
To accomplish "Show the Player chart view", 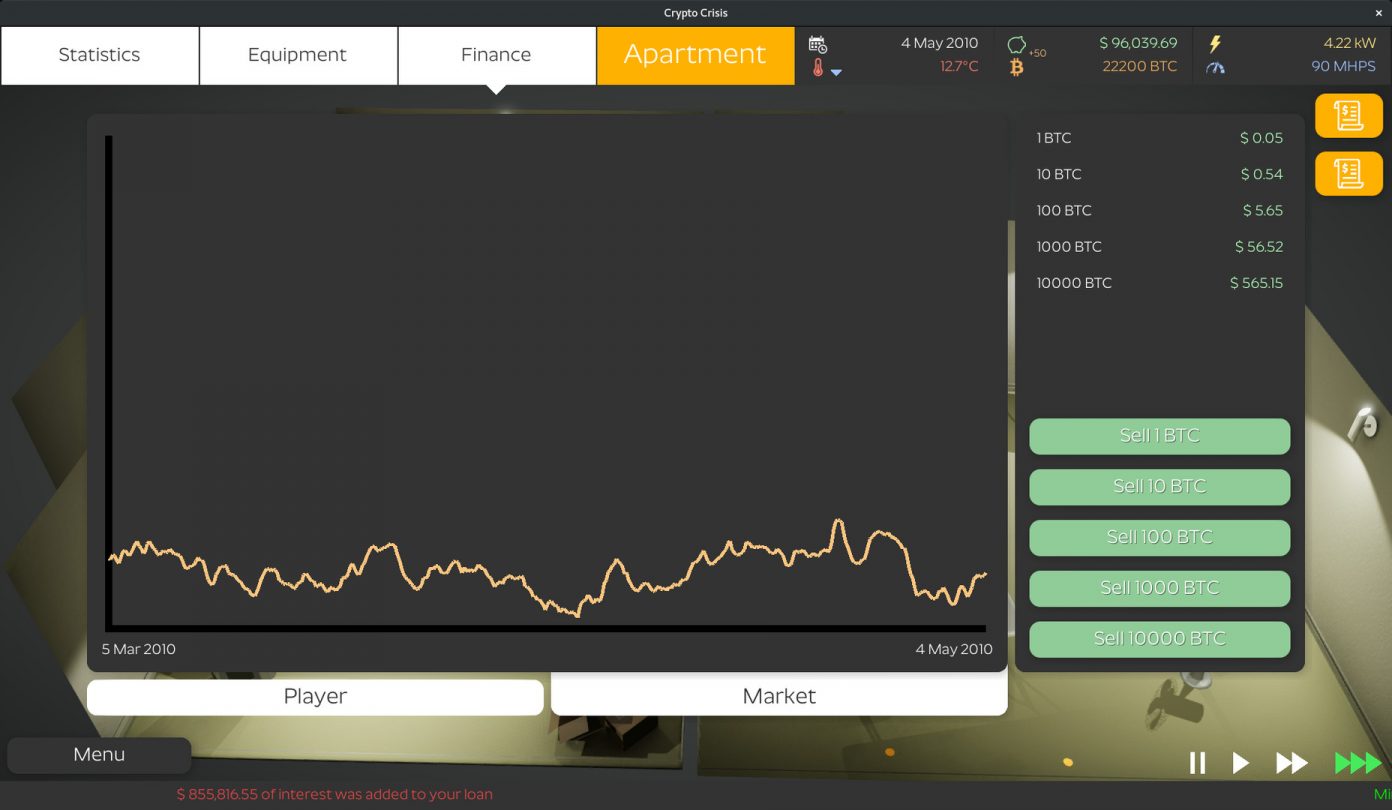I will tap(315, 697).
